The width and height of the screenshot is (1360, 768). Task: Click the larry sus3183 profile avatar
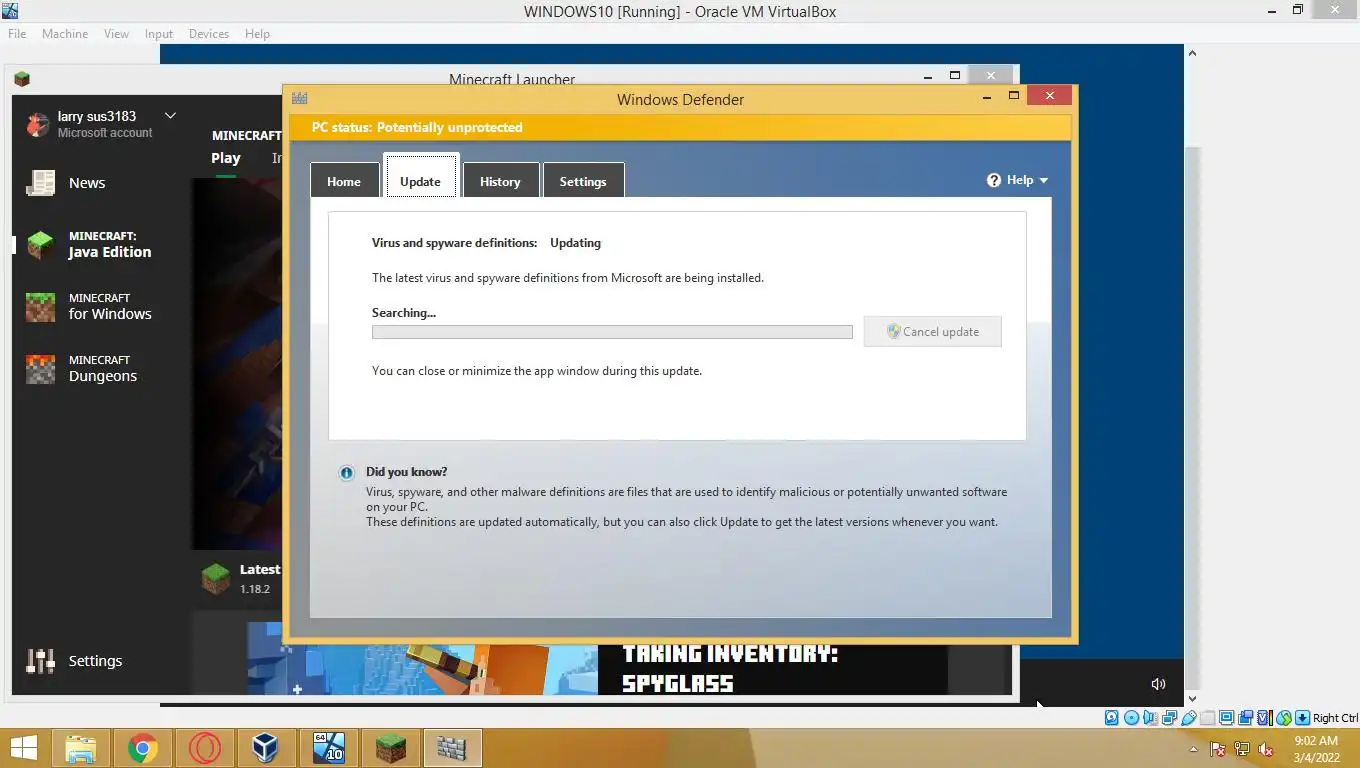coord(38,124)
